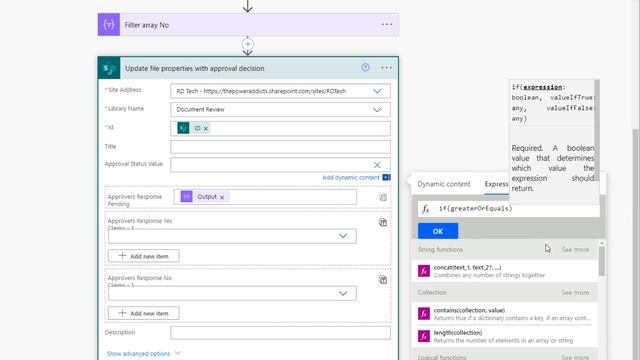Select contains(collection, value) function
The width and height of the screenshot is (640, 360).
click(505, 313)
